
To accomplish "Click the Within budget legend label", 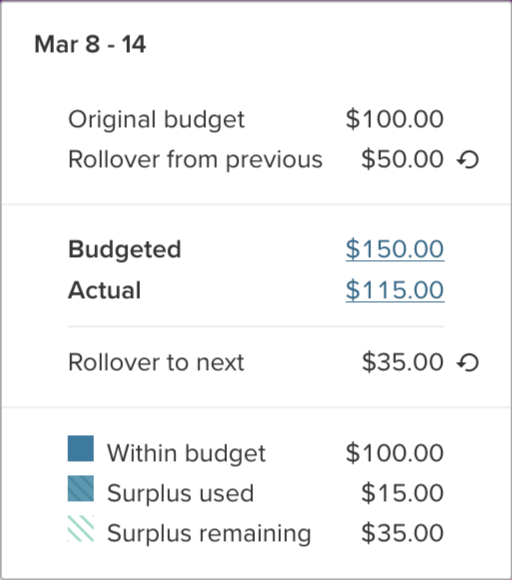I will [186, 453].
